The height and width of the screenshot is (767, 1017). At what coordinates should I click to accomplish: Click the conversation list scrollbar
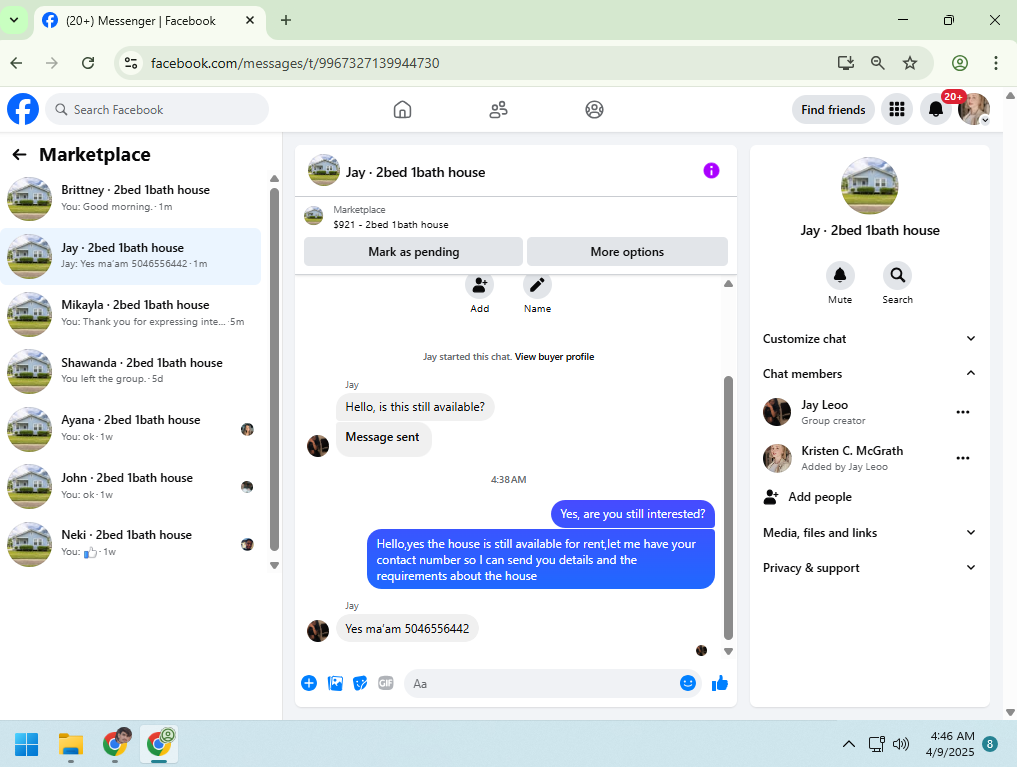(x=274, y=370)
